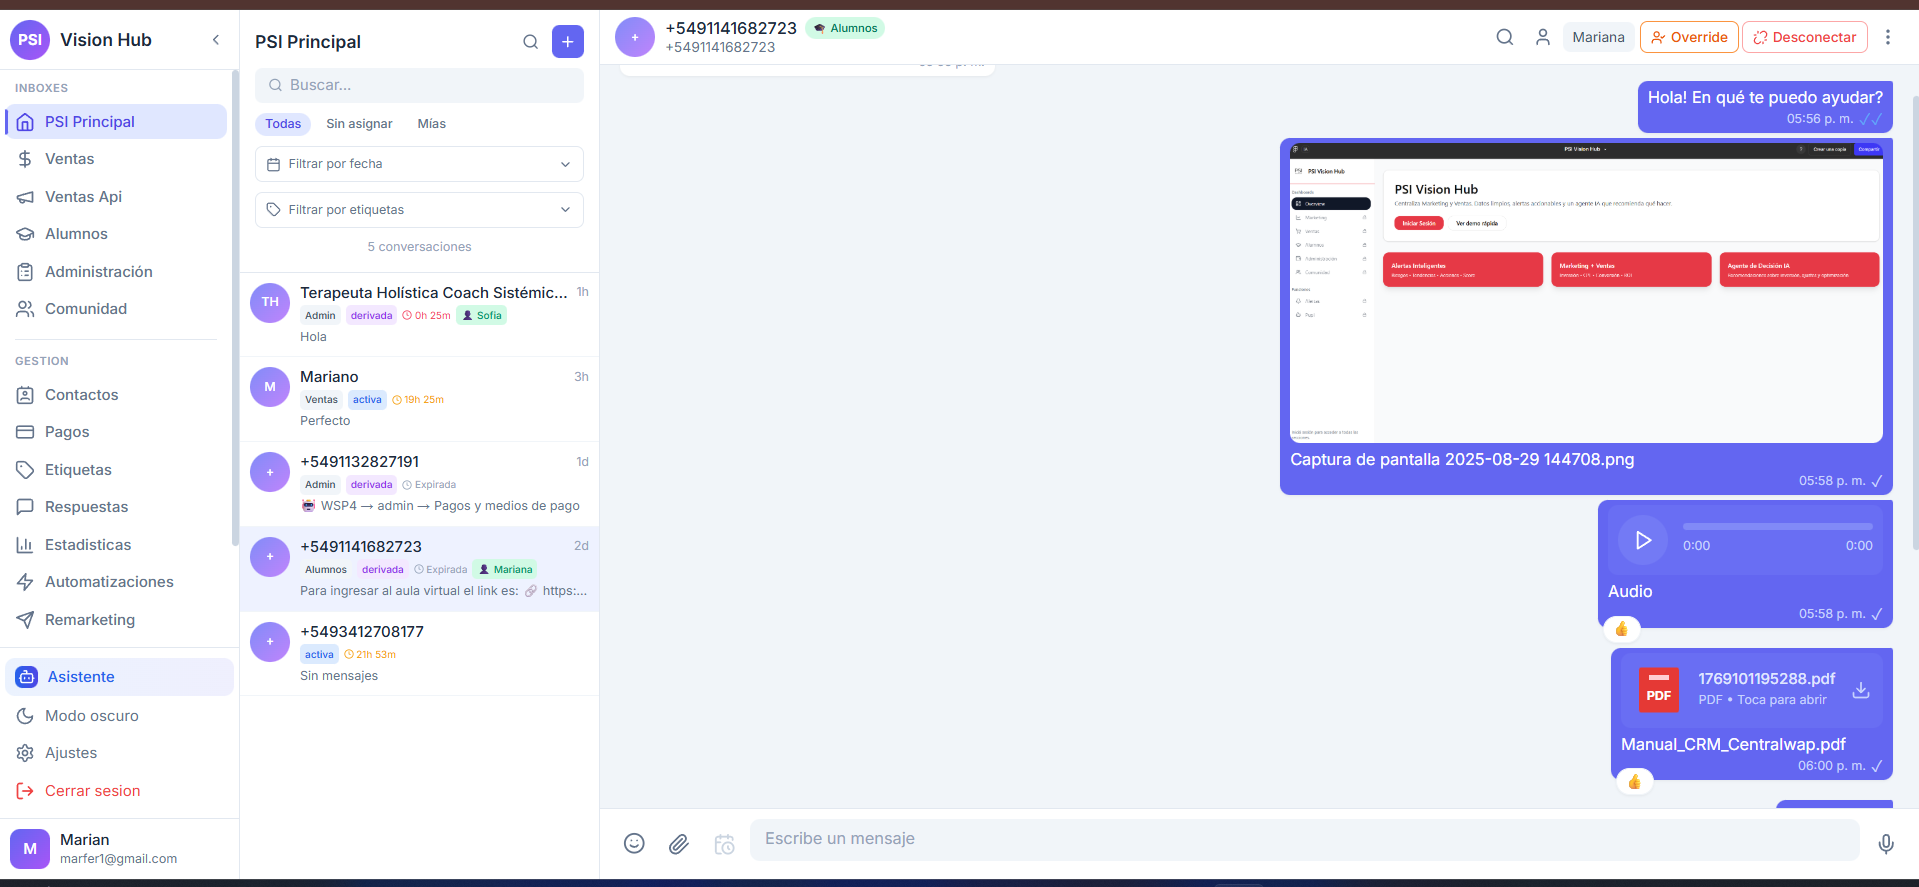Collapse the Vision Hub sidebar chevron
The height and width of the screenshot is (887, 1919).
pyautogui.click(x=216, y=40)
